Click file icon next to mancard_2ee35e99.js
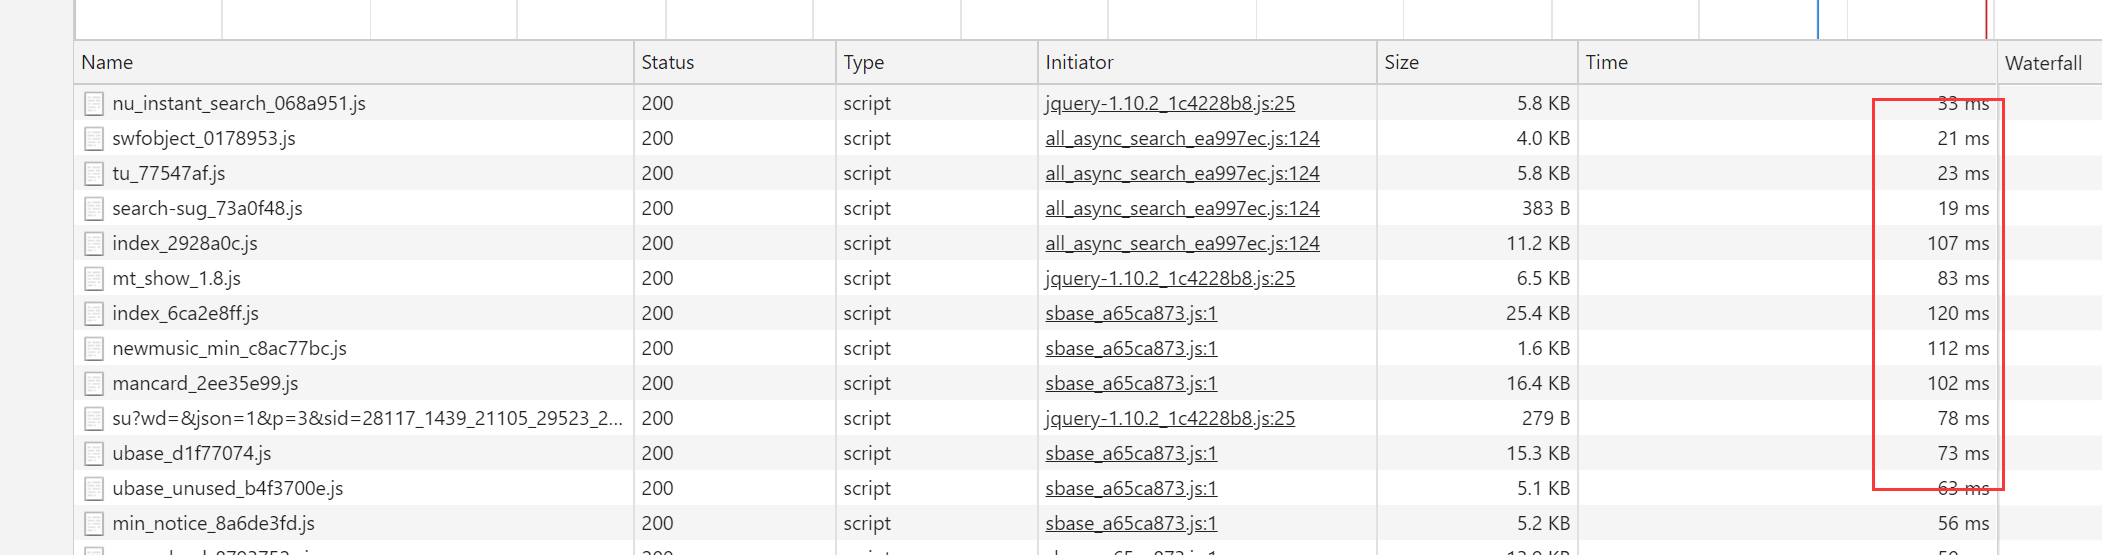 click(94, 383)
